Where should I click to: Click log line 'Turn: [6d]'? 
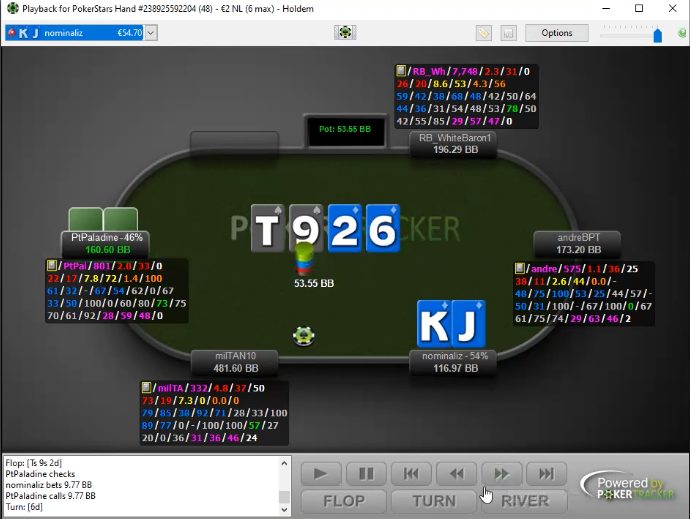(24, 507)
